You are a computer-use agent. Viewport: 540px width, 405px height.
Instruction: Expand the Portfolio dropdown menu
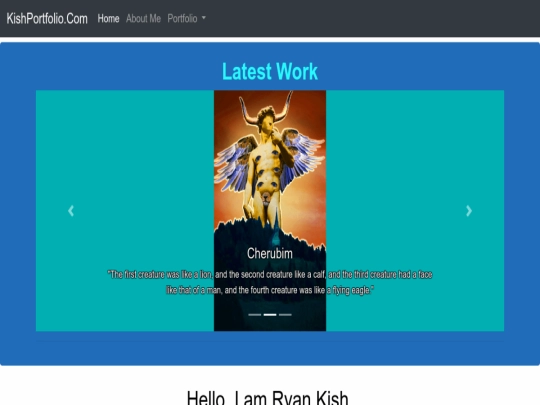(186, 18)
